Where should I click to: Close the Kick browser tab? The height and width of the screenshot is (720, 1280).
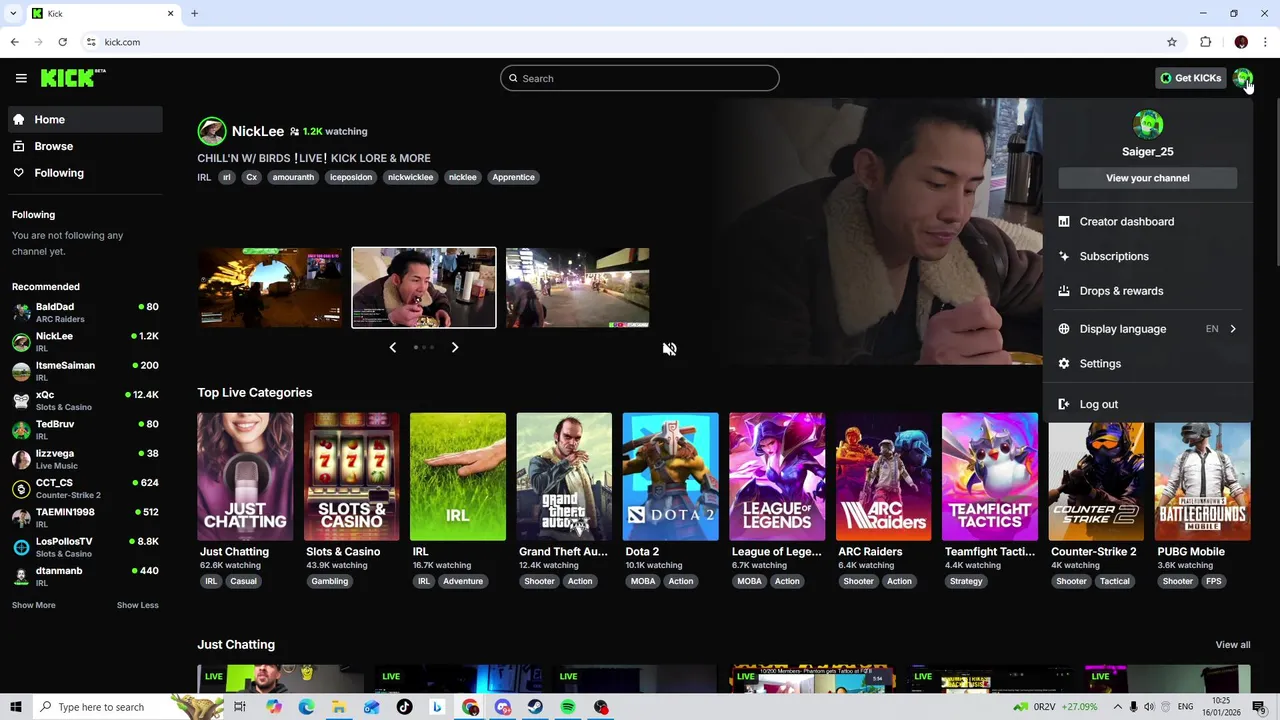click(x=170, y=13)
